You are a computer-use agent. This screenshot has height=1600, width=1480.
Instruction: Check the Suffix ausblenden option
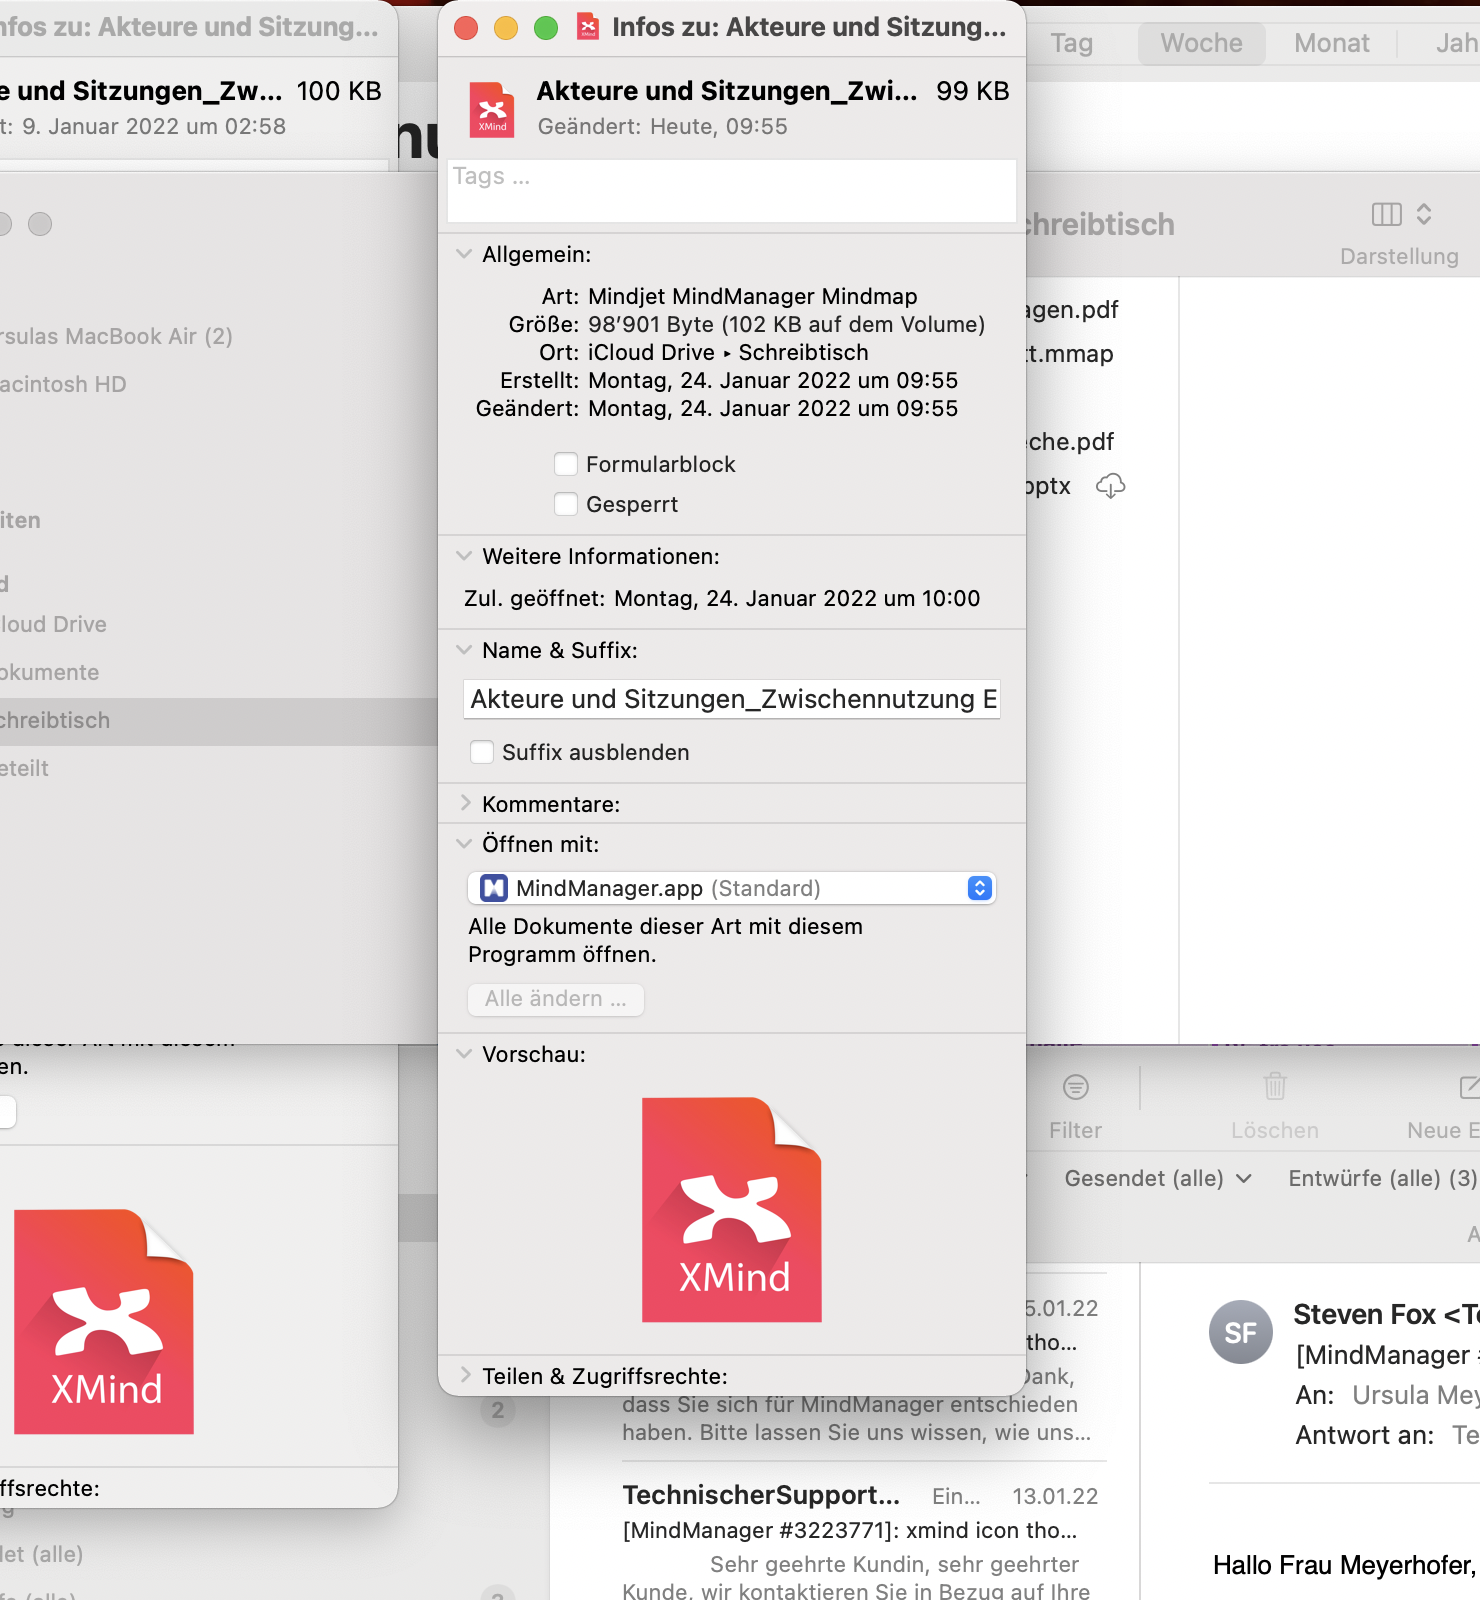[x=482, y=752]
